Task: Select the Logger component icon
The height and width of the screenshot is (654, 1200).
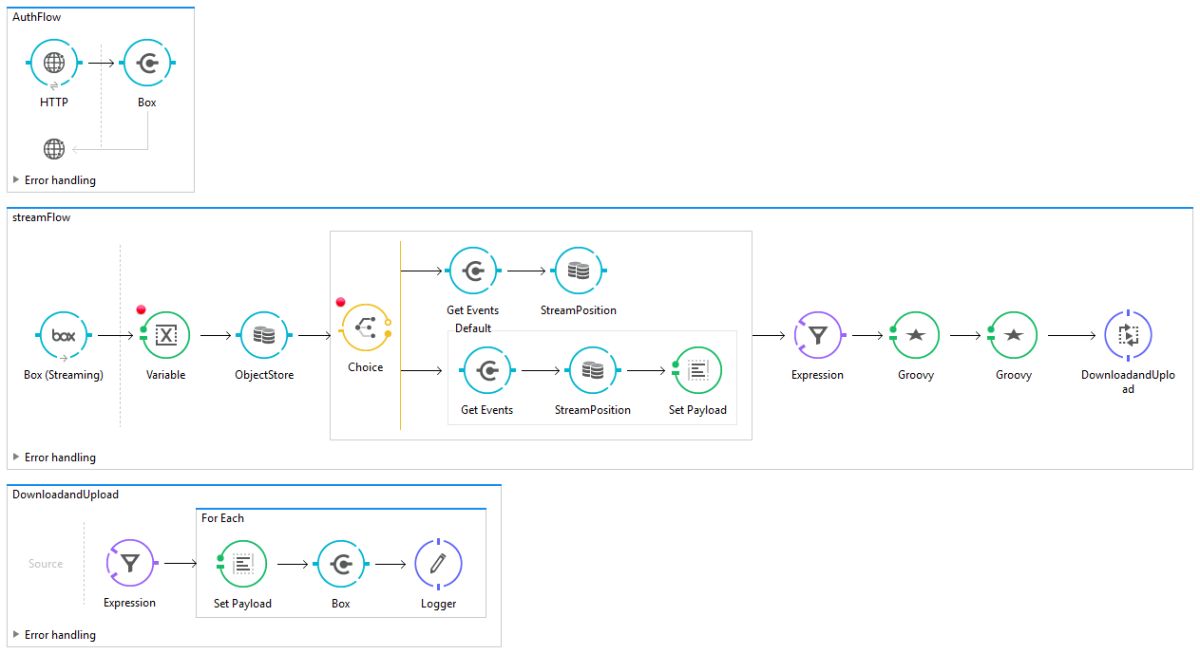Action: (438, 564)
